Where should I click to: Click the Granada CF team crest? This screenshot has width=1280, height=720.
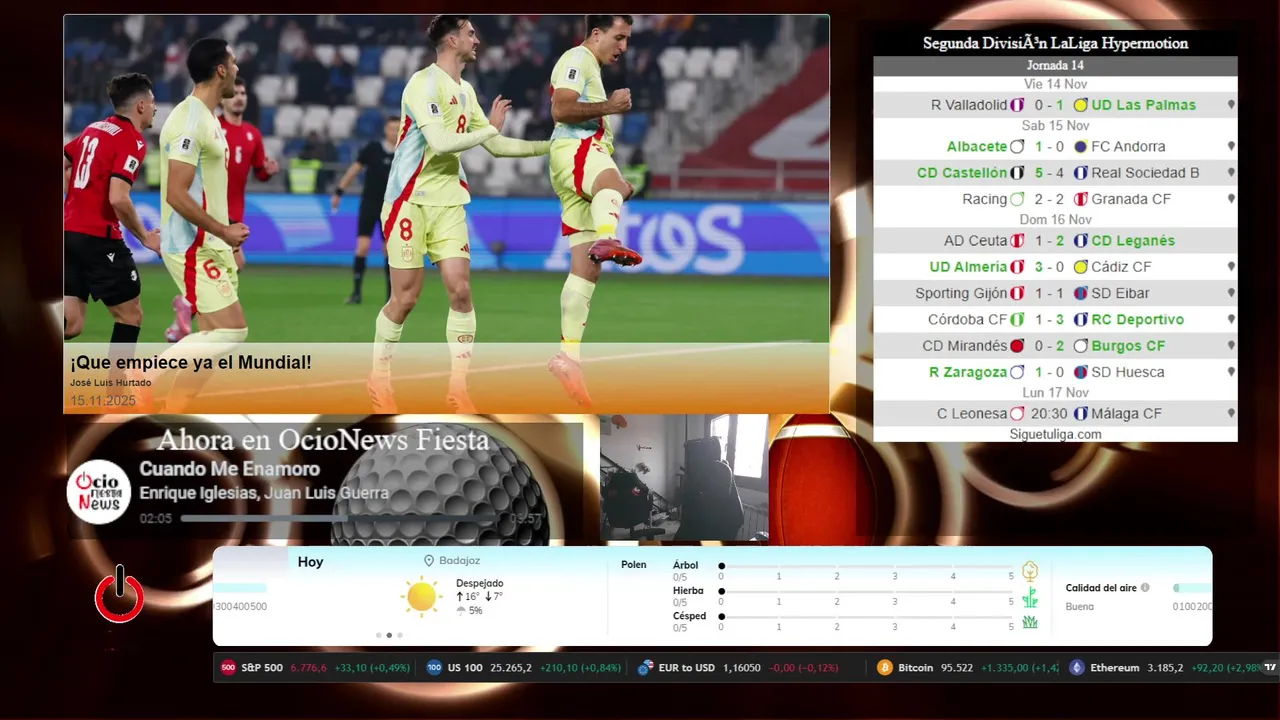tap(1080, 199)
